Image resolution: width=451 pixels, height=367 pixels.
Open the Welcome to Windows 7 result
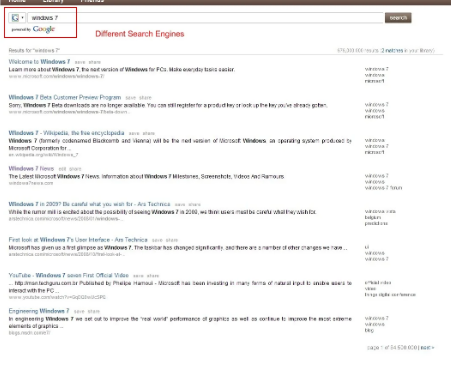point(39,62)
